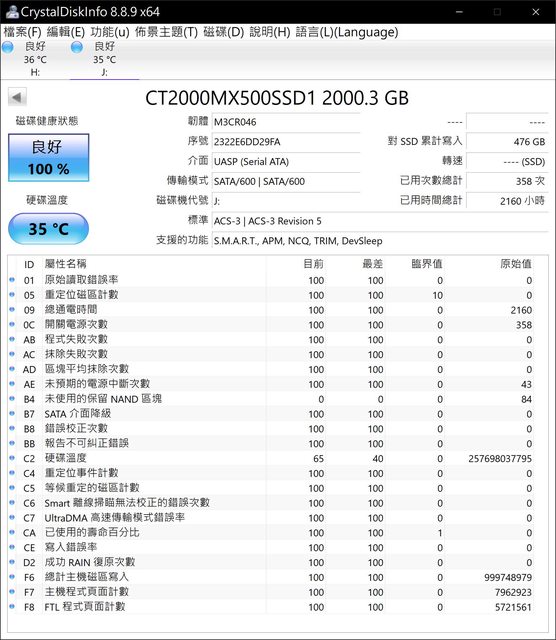The image size is (556, 640).
Task: Click status dot for attribute F8 row
Action: (x=12, y=607)
